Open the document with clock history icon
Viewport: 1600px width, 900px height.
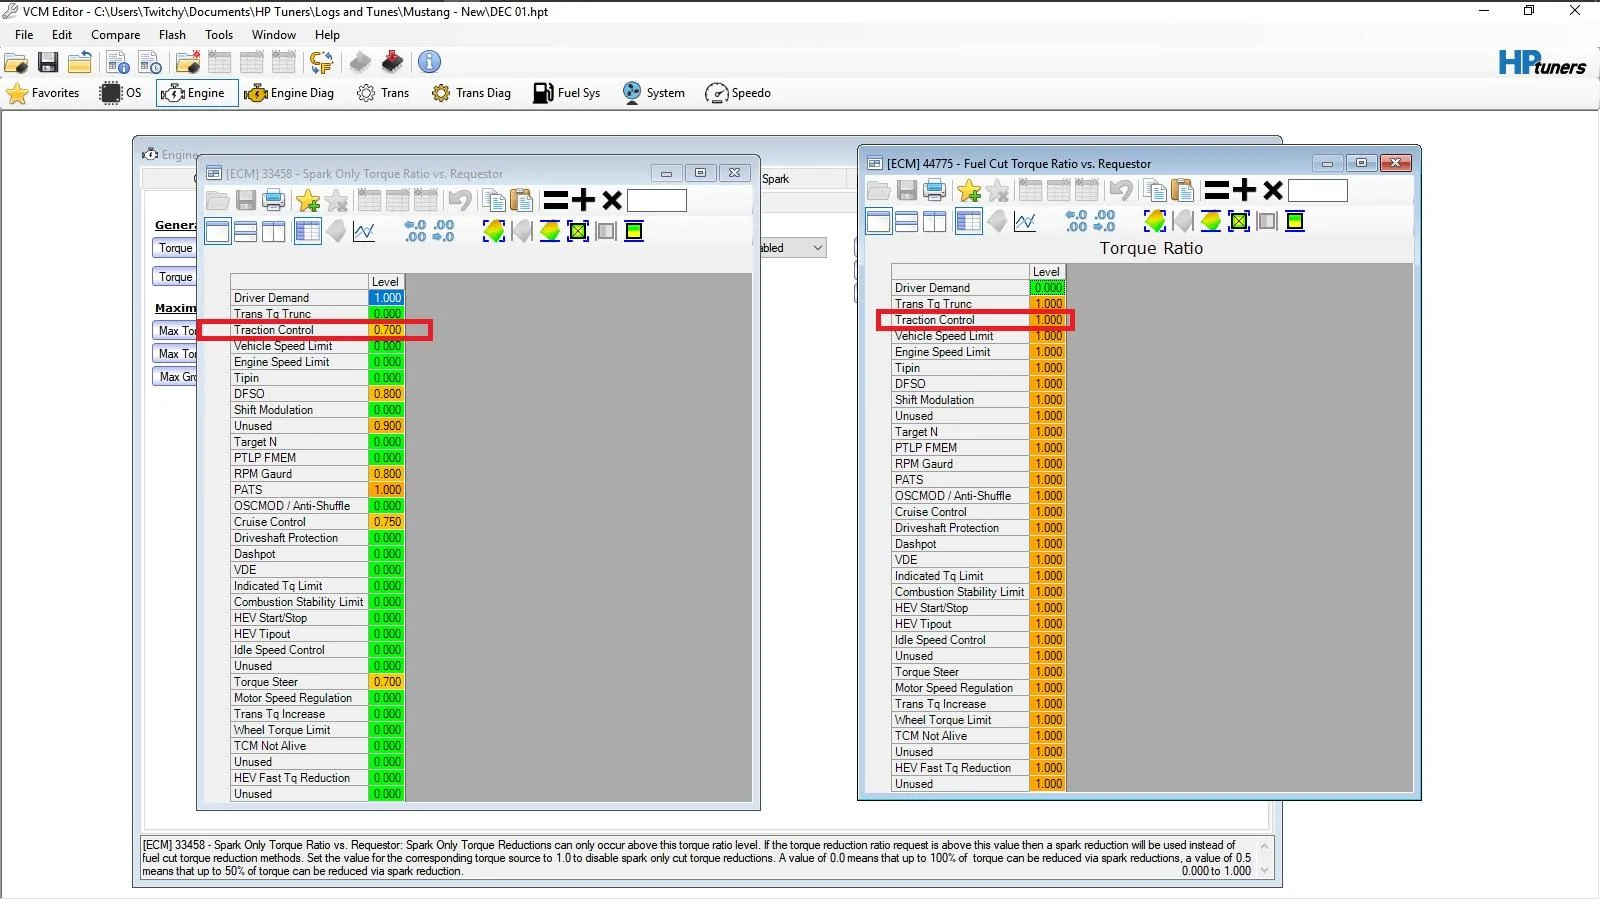150,62
